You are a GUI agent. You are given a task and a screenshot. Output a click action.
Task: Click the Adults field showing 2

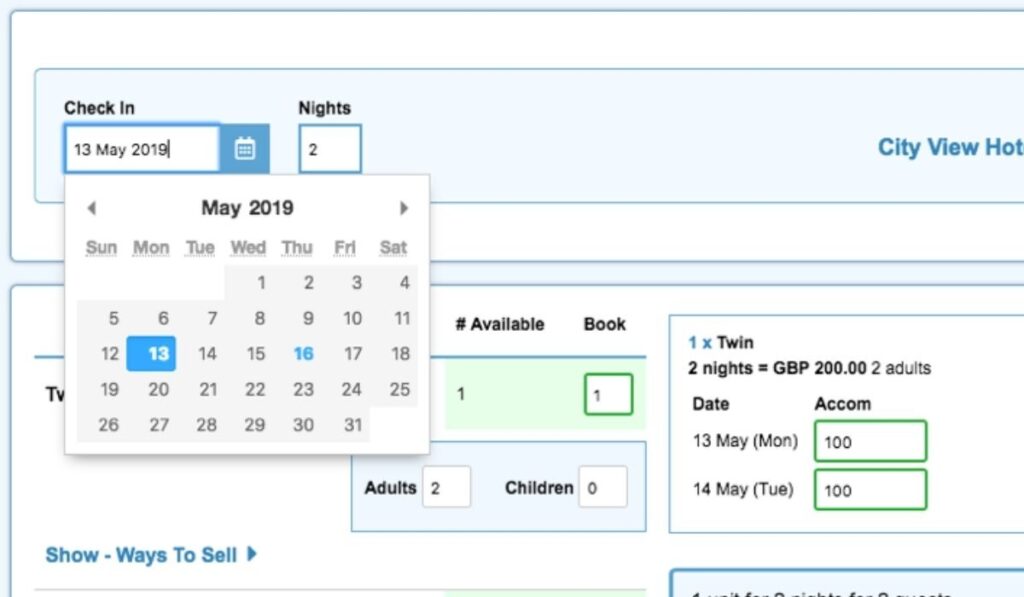tap(447, 487)
